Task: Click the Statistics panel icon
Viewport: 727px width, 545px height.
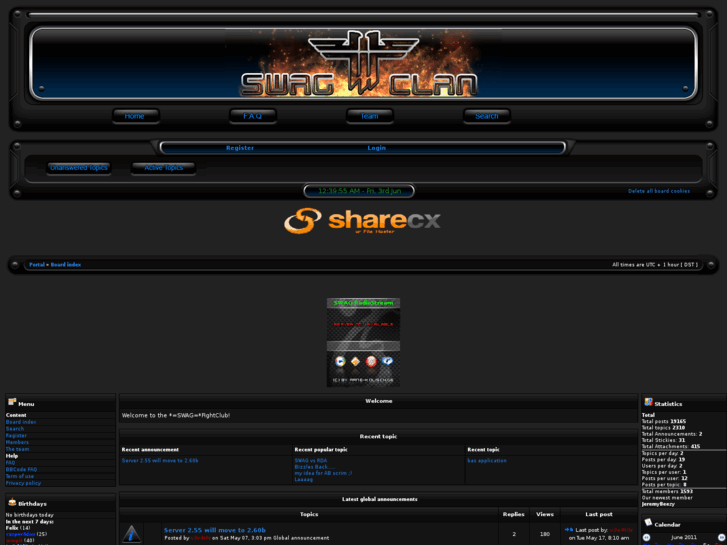Action: pos(648,402)
